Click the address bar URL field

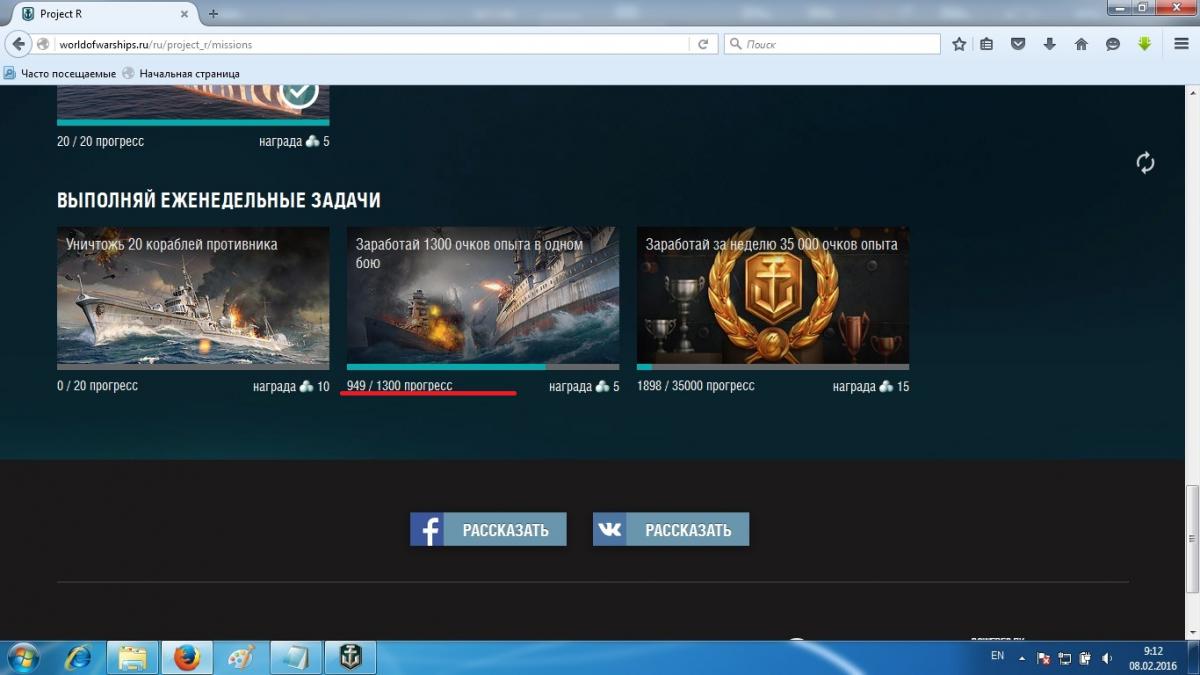(x=370, y=44)
